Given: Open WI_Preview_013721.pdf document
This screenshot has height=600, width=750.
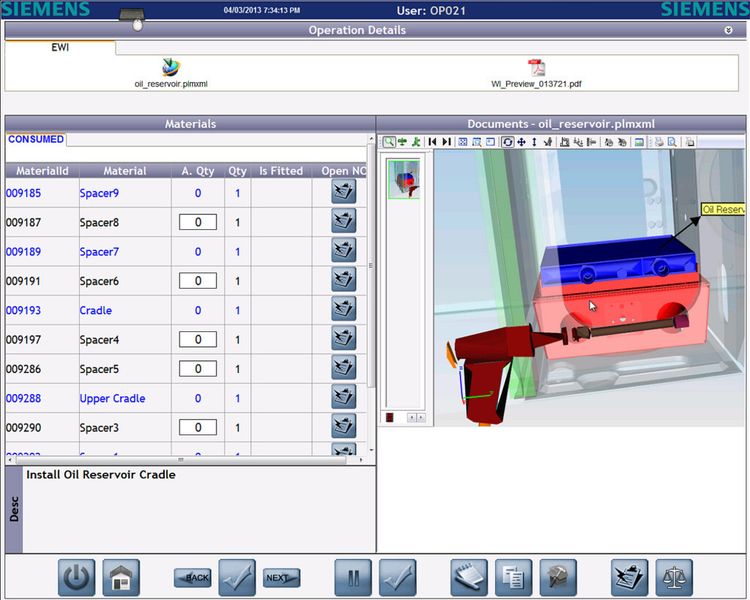Looking at the screenshot, I should pyautogui.click(x=536, y=73).
